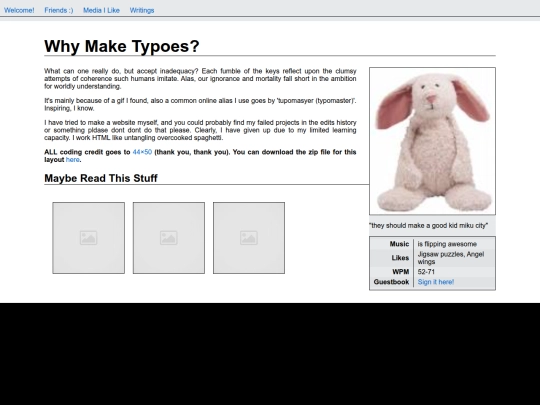Click the Music row in info table

click(433, 244)
